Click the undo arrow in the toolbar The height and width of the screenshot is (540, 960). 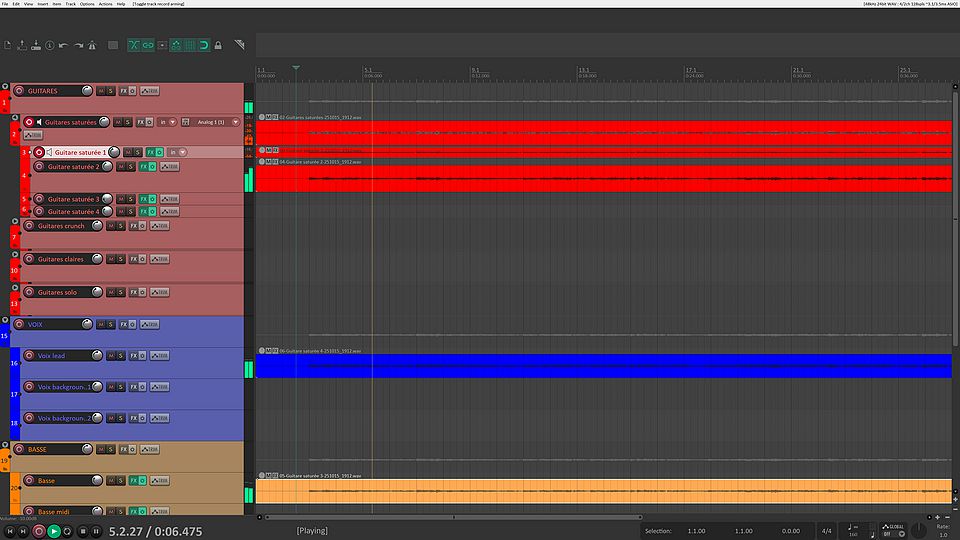(x=63, y=45)
